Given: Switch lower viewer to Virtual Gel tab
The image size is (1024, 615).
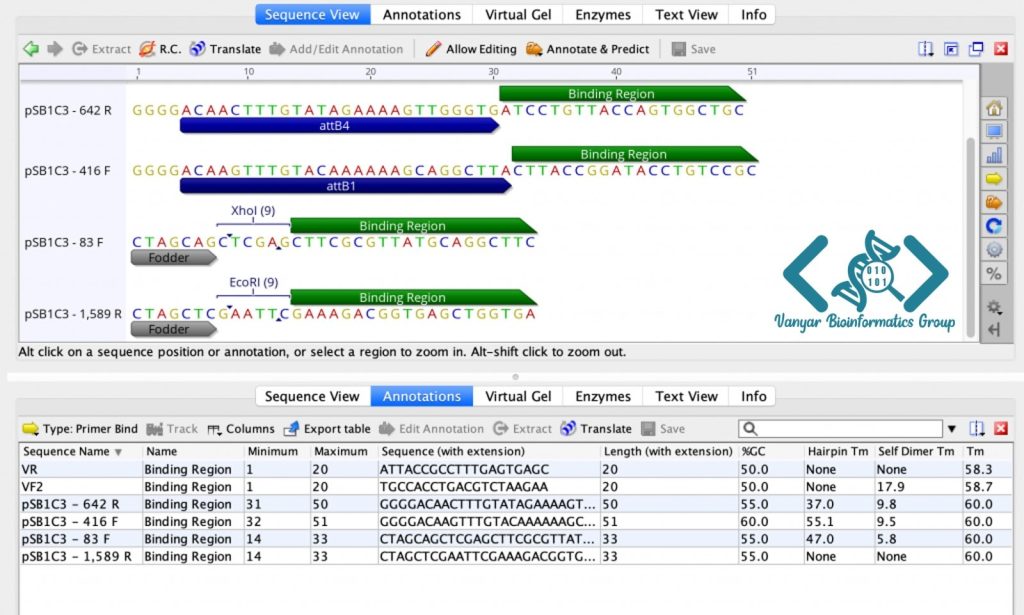Looking at the screenshot, I should point(518,396).
